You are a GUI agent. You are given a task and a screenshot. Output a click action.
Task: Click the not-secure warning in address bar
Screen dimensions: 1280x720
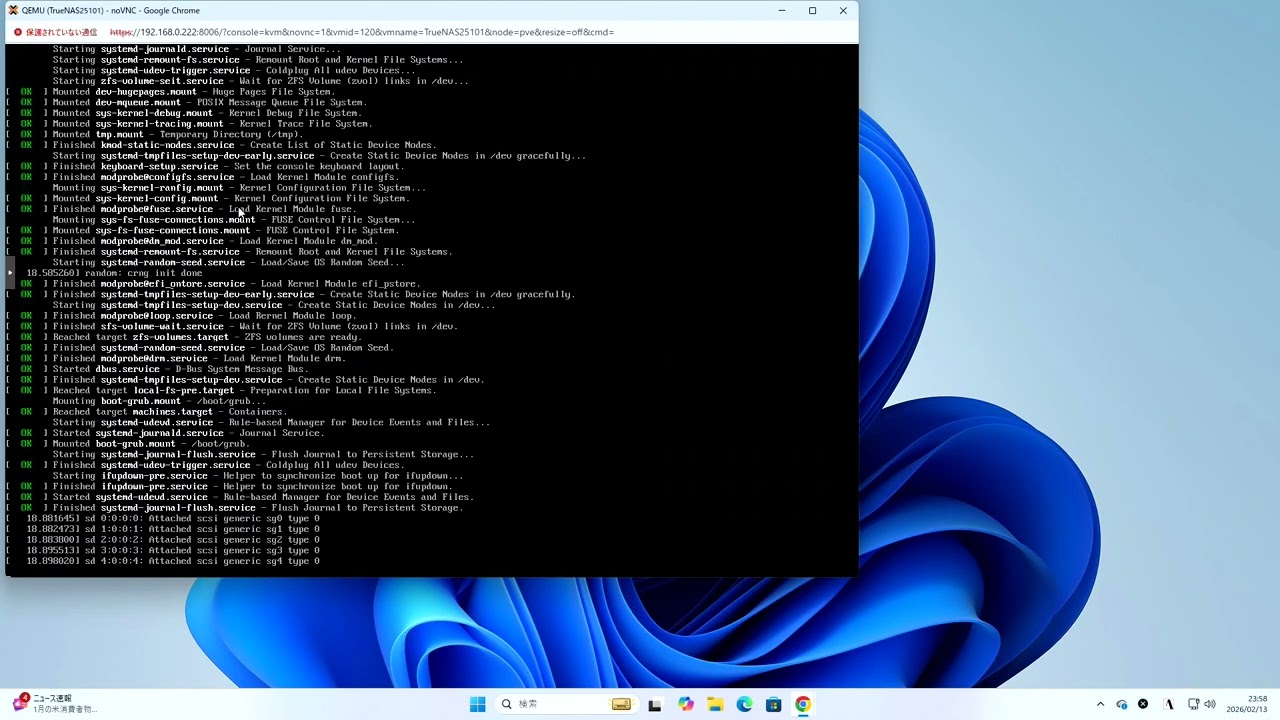pyautogui.click(x=56, y=32)
